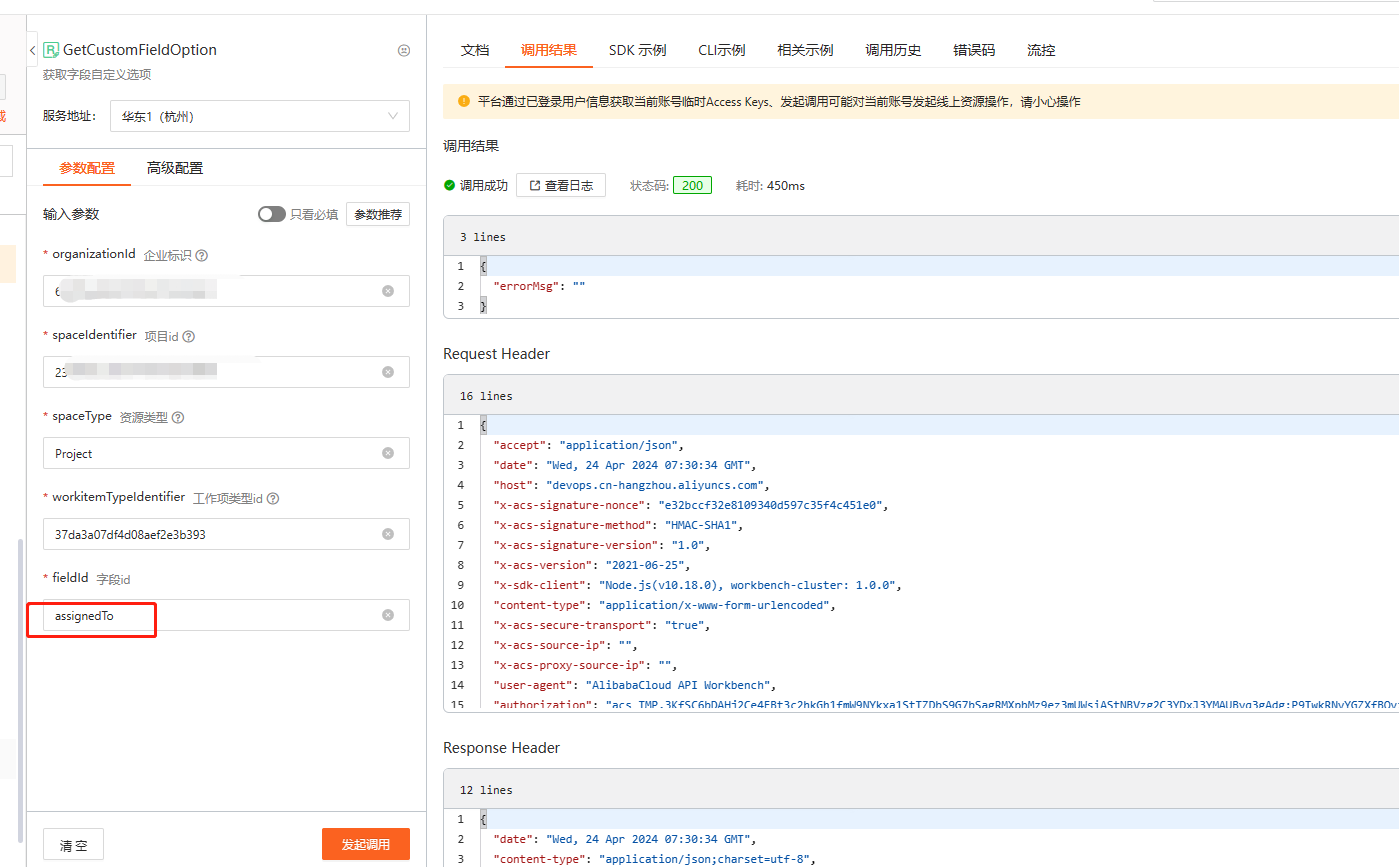Open the 调用结果 tab
The width and height of the screenshot is (1399, 867).
549,50
